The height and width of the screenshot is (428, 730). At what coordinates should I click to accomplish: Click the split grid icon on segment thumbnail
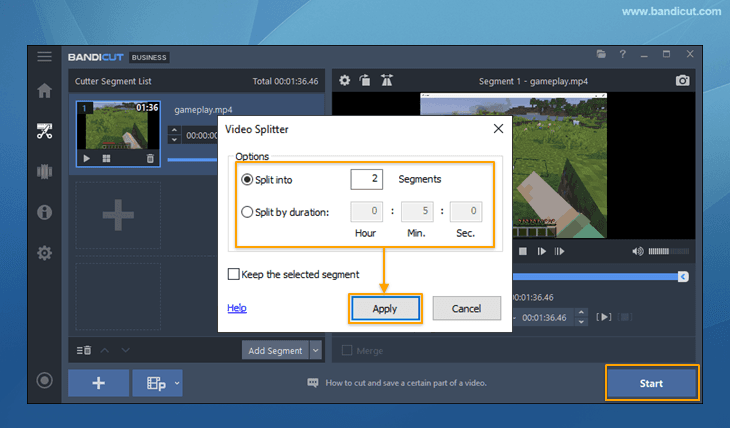coord(106,158)
